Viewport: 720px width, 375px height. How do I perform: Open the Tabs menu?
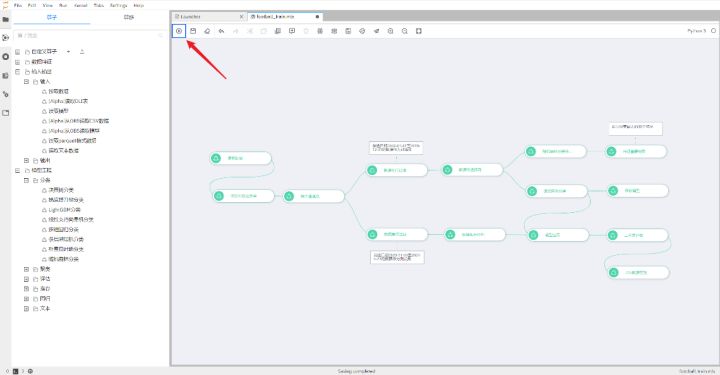click(98, 5)
